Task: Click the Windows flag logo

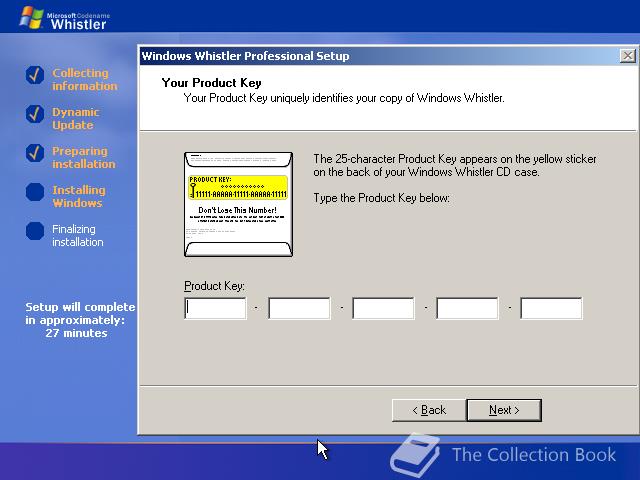Action: 31,18
